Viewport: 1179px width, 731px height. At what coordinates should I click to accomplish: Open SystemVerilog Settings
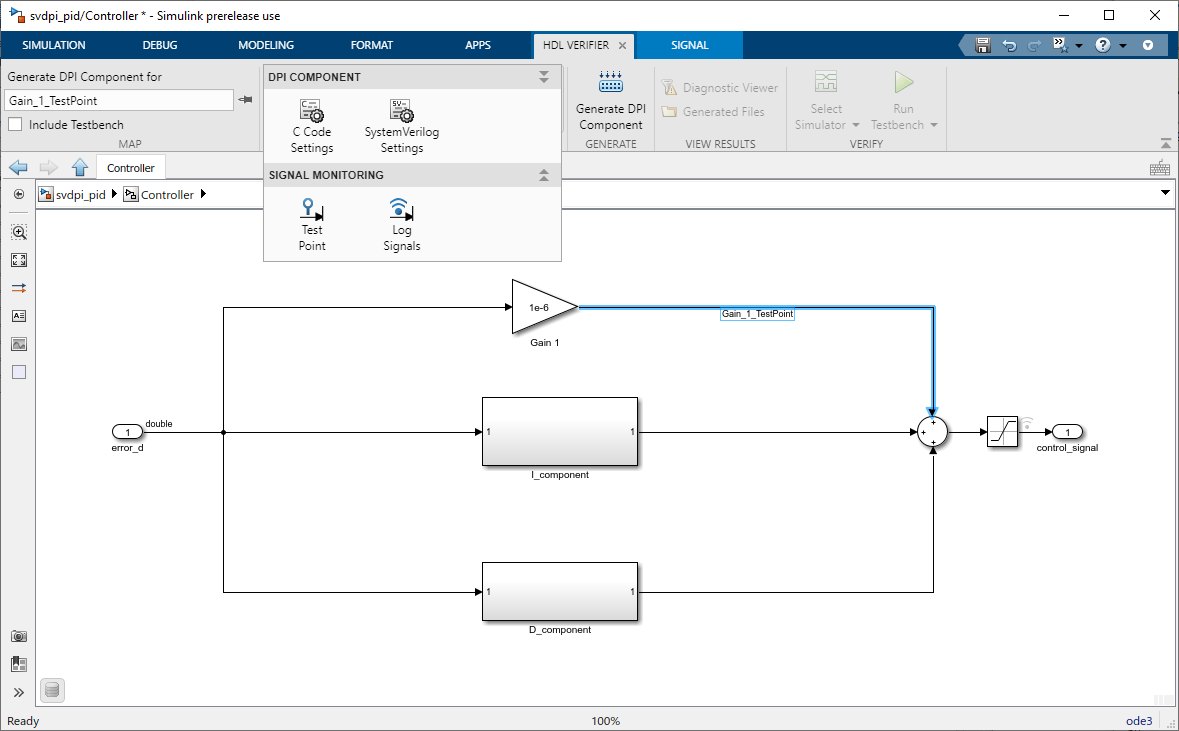pos(402,126)
